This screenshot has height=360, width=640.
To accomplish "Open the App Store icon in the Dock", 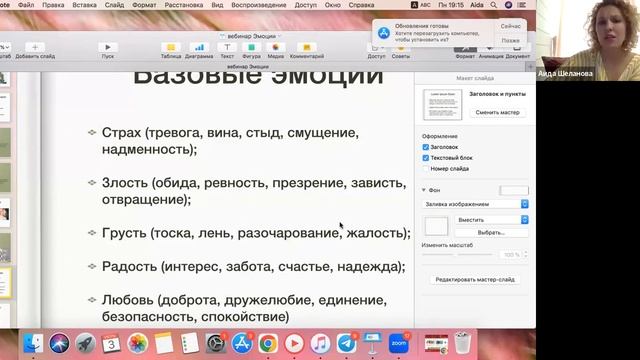I will (x=242, y=343).
